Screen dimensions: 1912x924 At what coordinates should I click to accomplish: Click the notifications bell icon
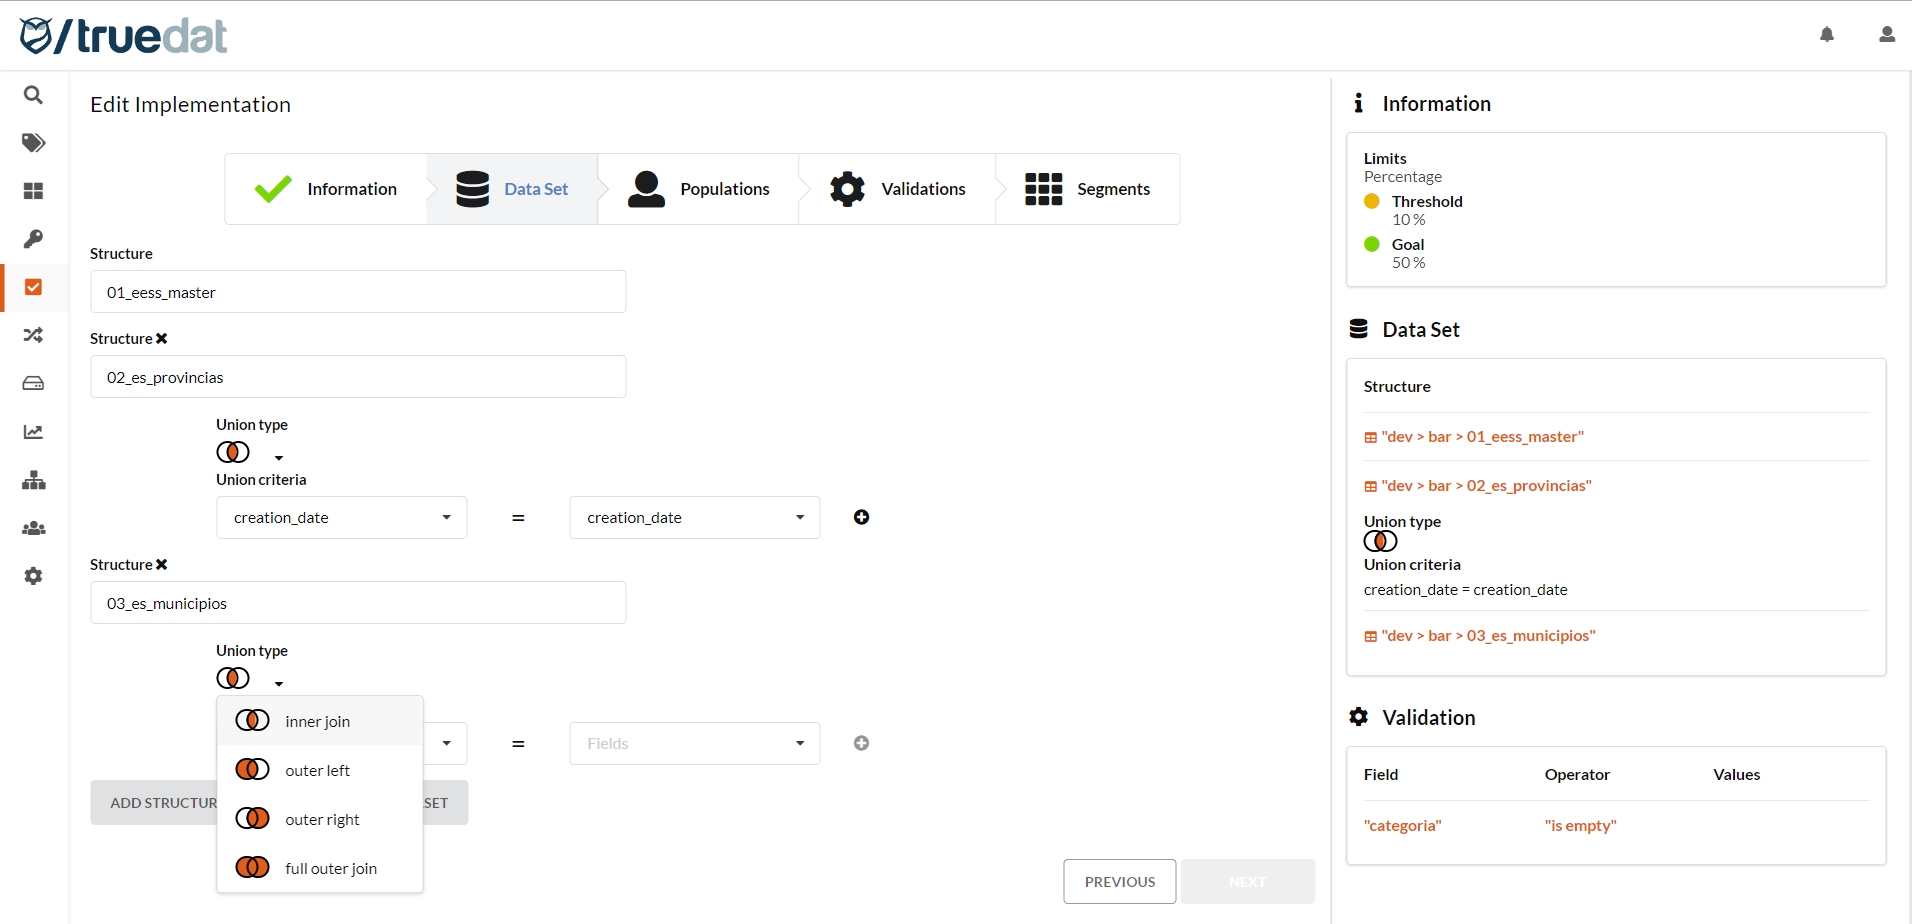pyautogui.click(x=1826, y=35)
